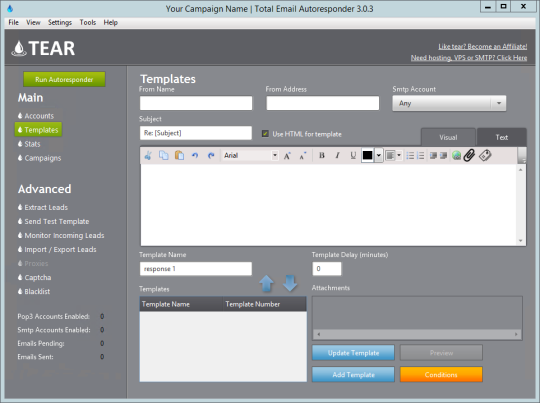Image resolution: width=540 pixels, height=403 pixels.
Task: Redo the edit with the redo arrow
Action: point(211,156)
